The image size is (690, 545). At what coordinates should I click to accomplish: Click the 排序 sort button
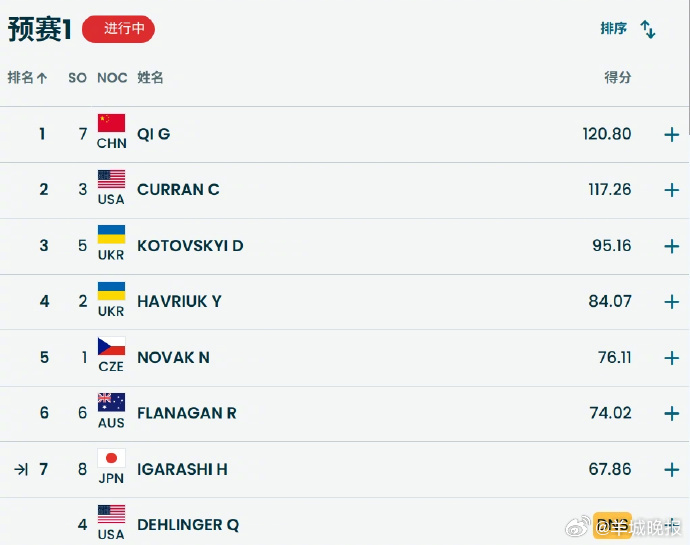pyautogui.click(x=613, y=29)
